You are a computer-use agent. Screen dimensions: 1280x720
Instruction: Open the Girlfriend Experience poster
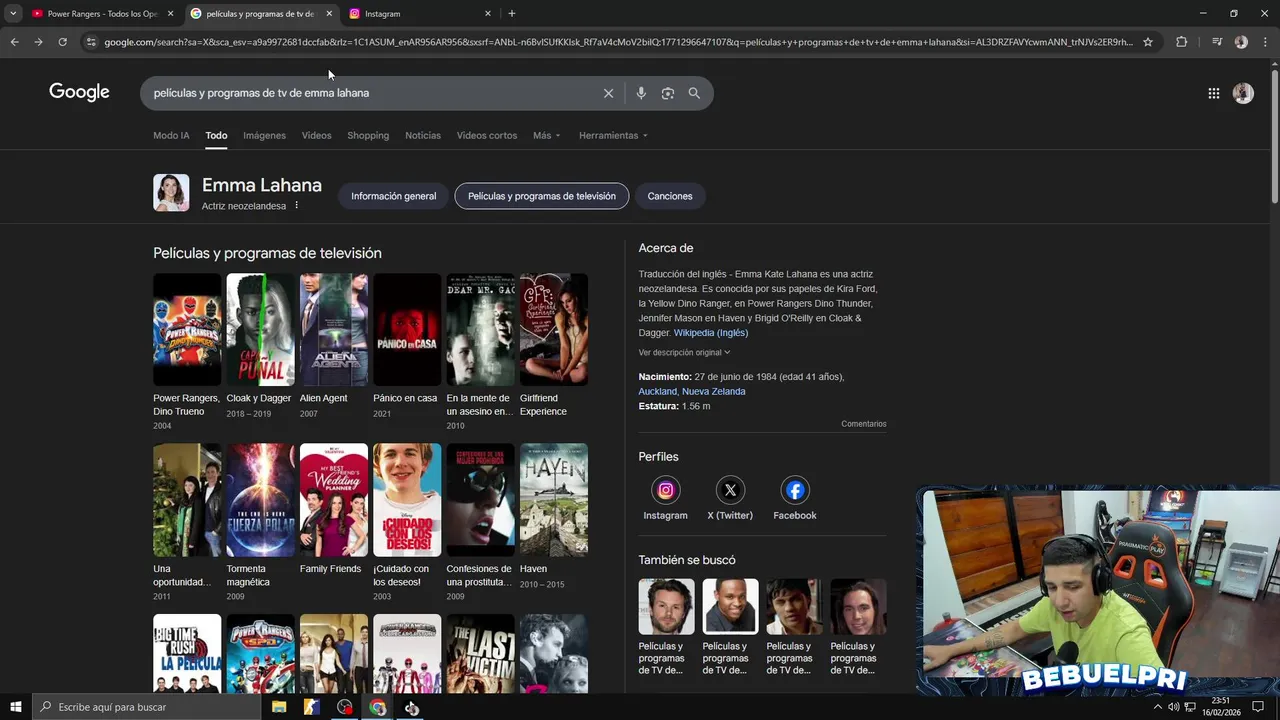554,329
